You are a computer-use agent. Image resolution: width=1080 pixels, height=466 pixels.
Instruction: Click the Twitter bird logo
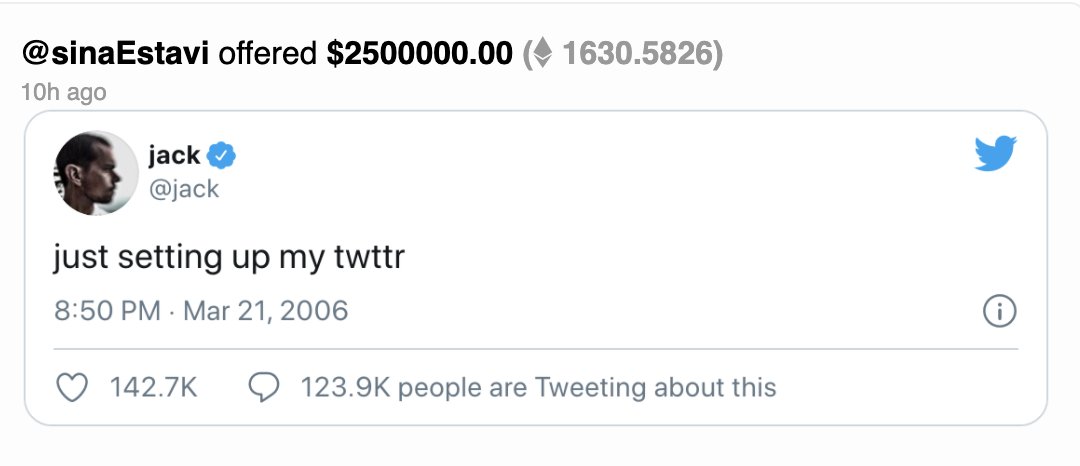click(x=994, y=155)
